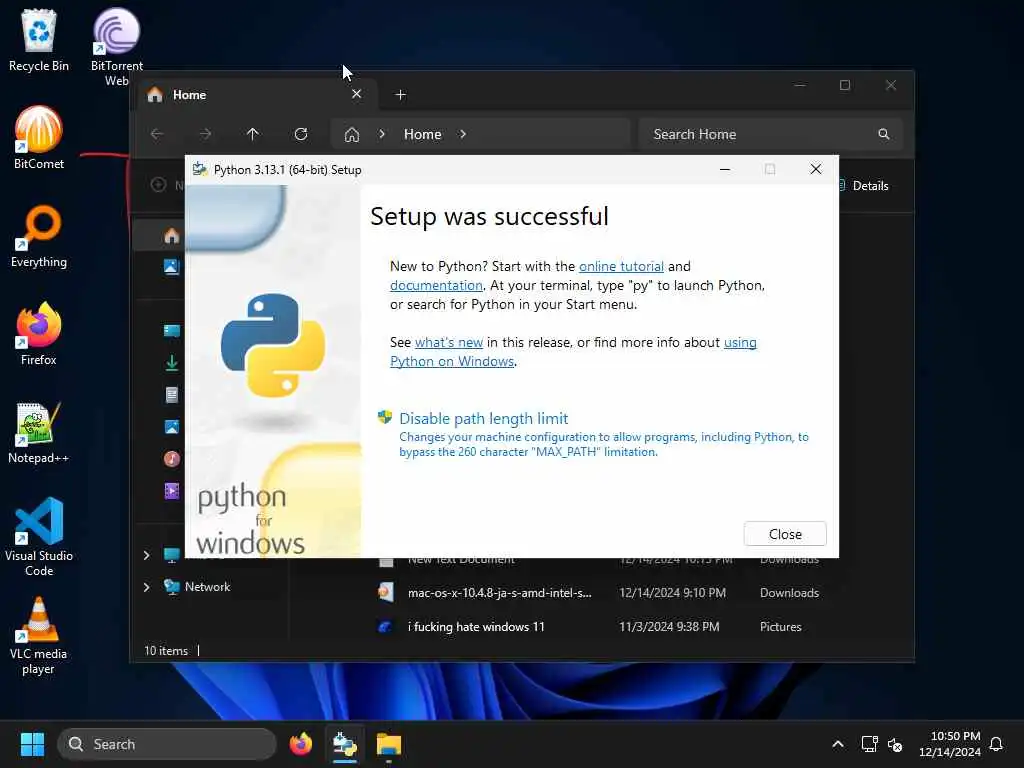Screen dimensions: 1024x768
Task: Expand the chevron after Home in address bar
Action: [x=463, y=134]
